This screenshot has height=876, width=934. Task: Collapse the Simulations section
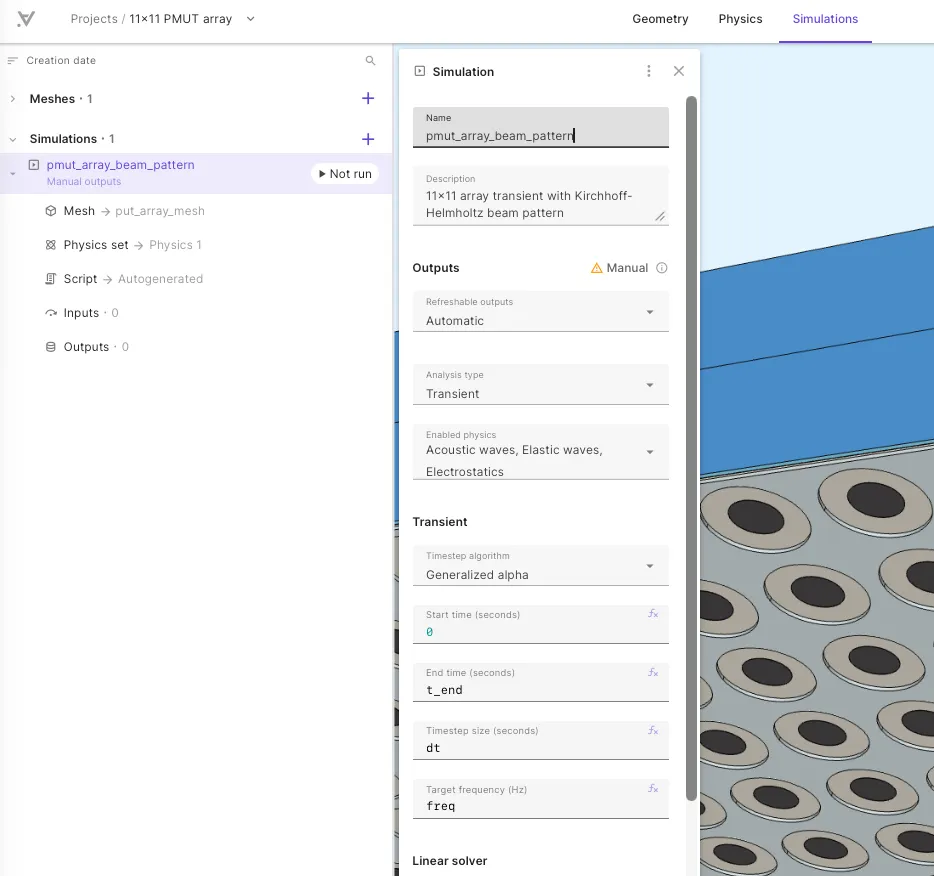(13, 139)
